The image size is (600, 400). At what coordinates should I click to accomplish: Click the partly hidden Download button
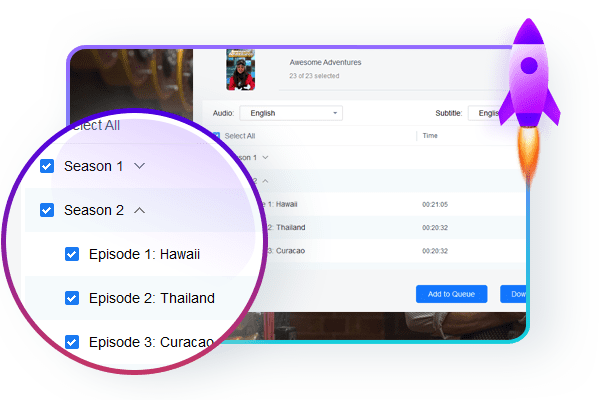[514, 294]
